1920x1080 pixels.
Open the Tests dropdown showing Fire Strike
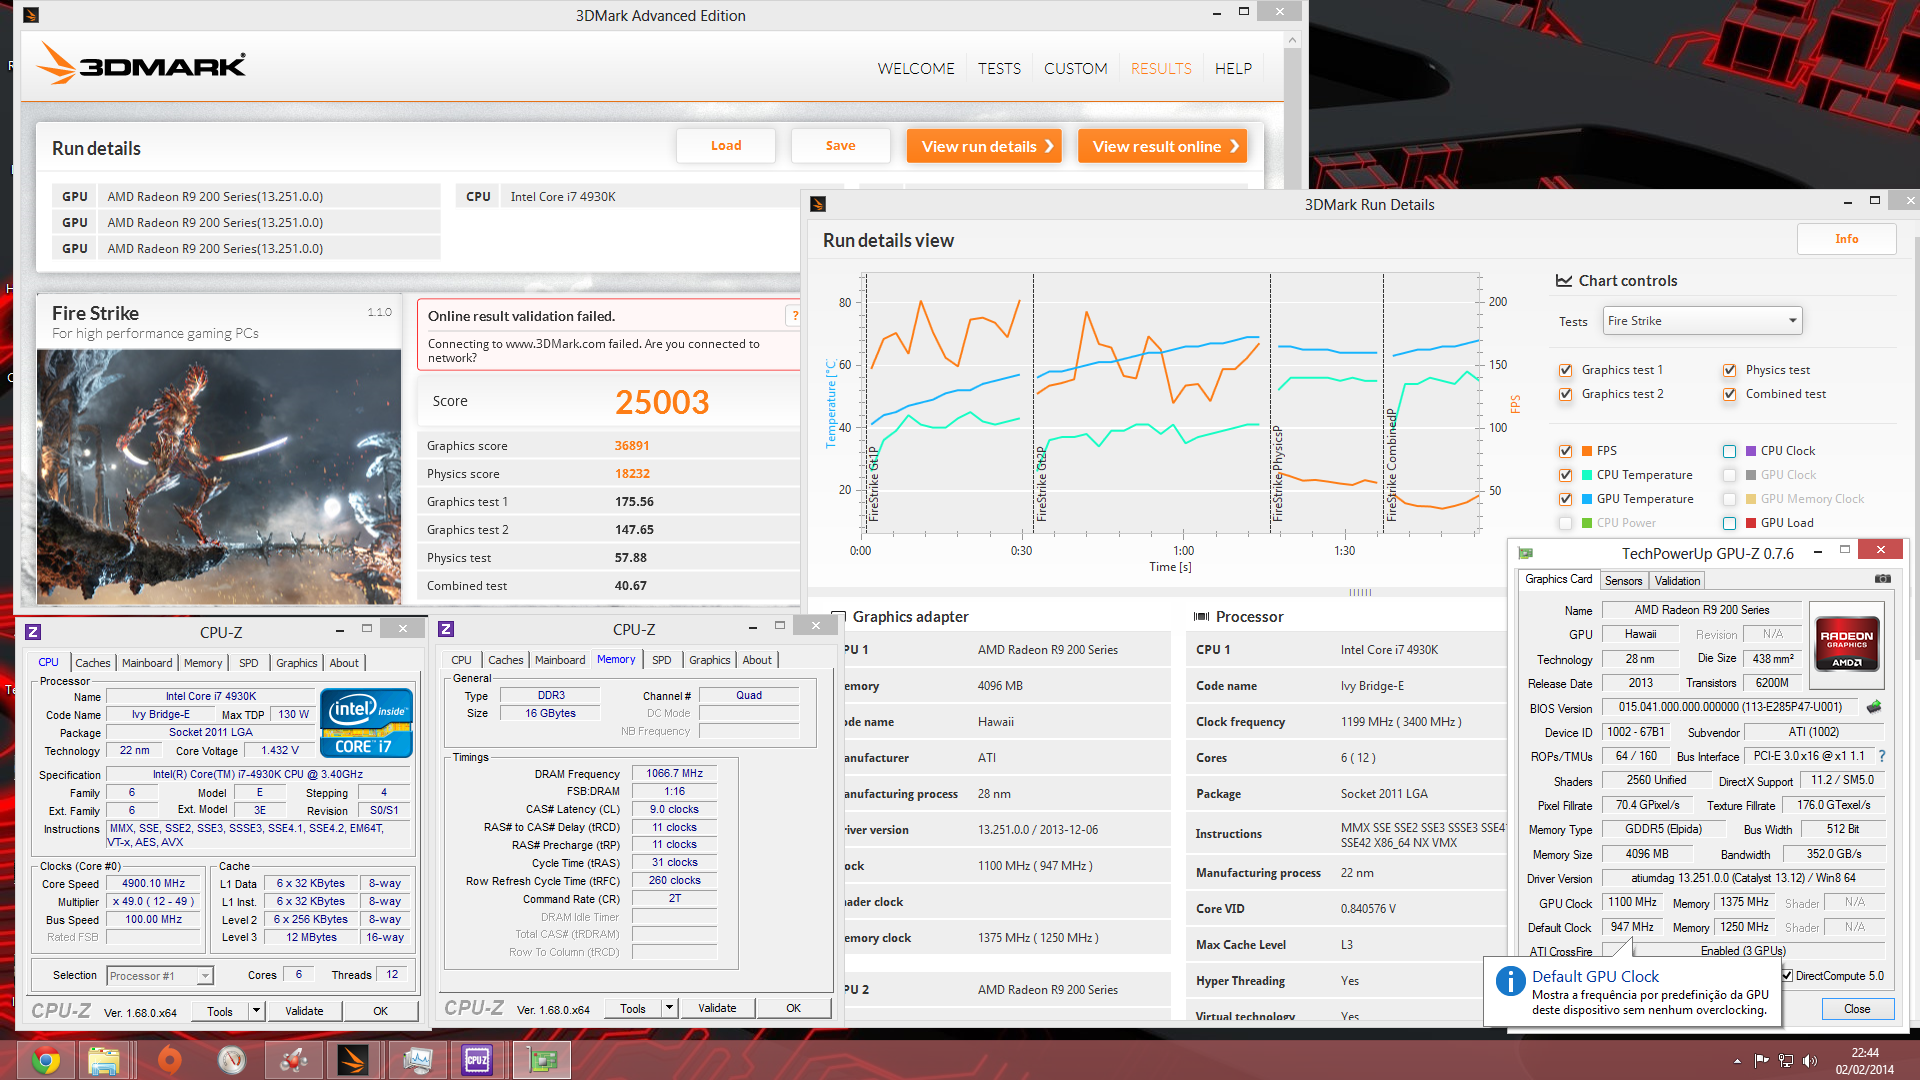click(x=1702, y=321)
